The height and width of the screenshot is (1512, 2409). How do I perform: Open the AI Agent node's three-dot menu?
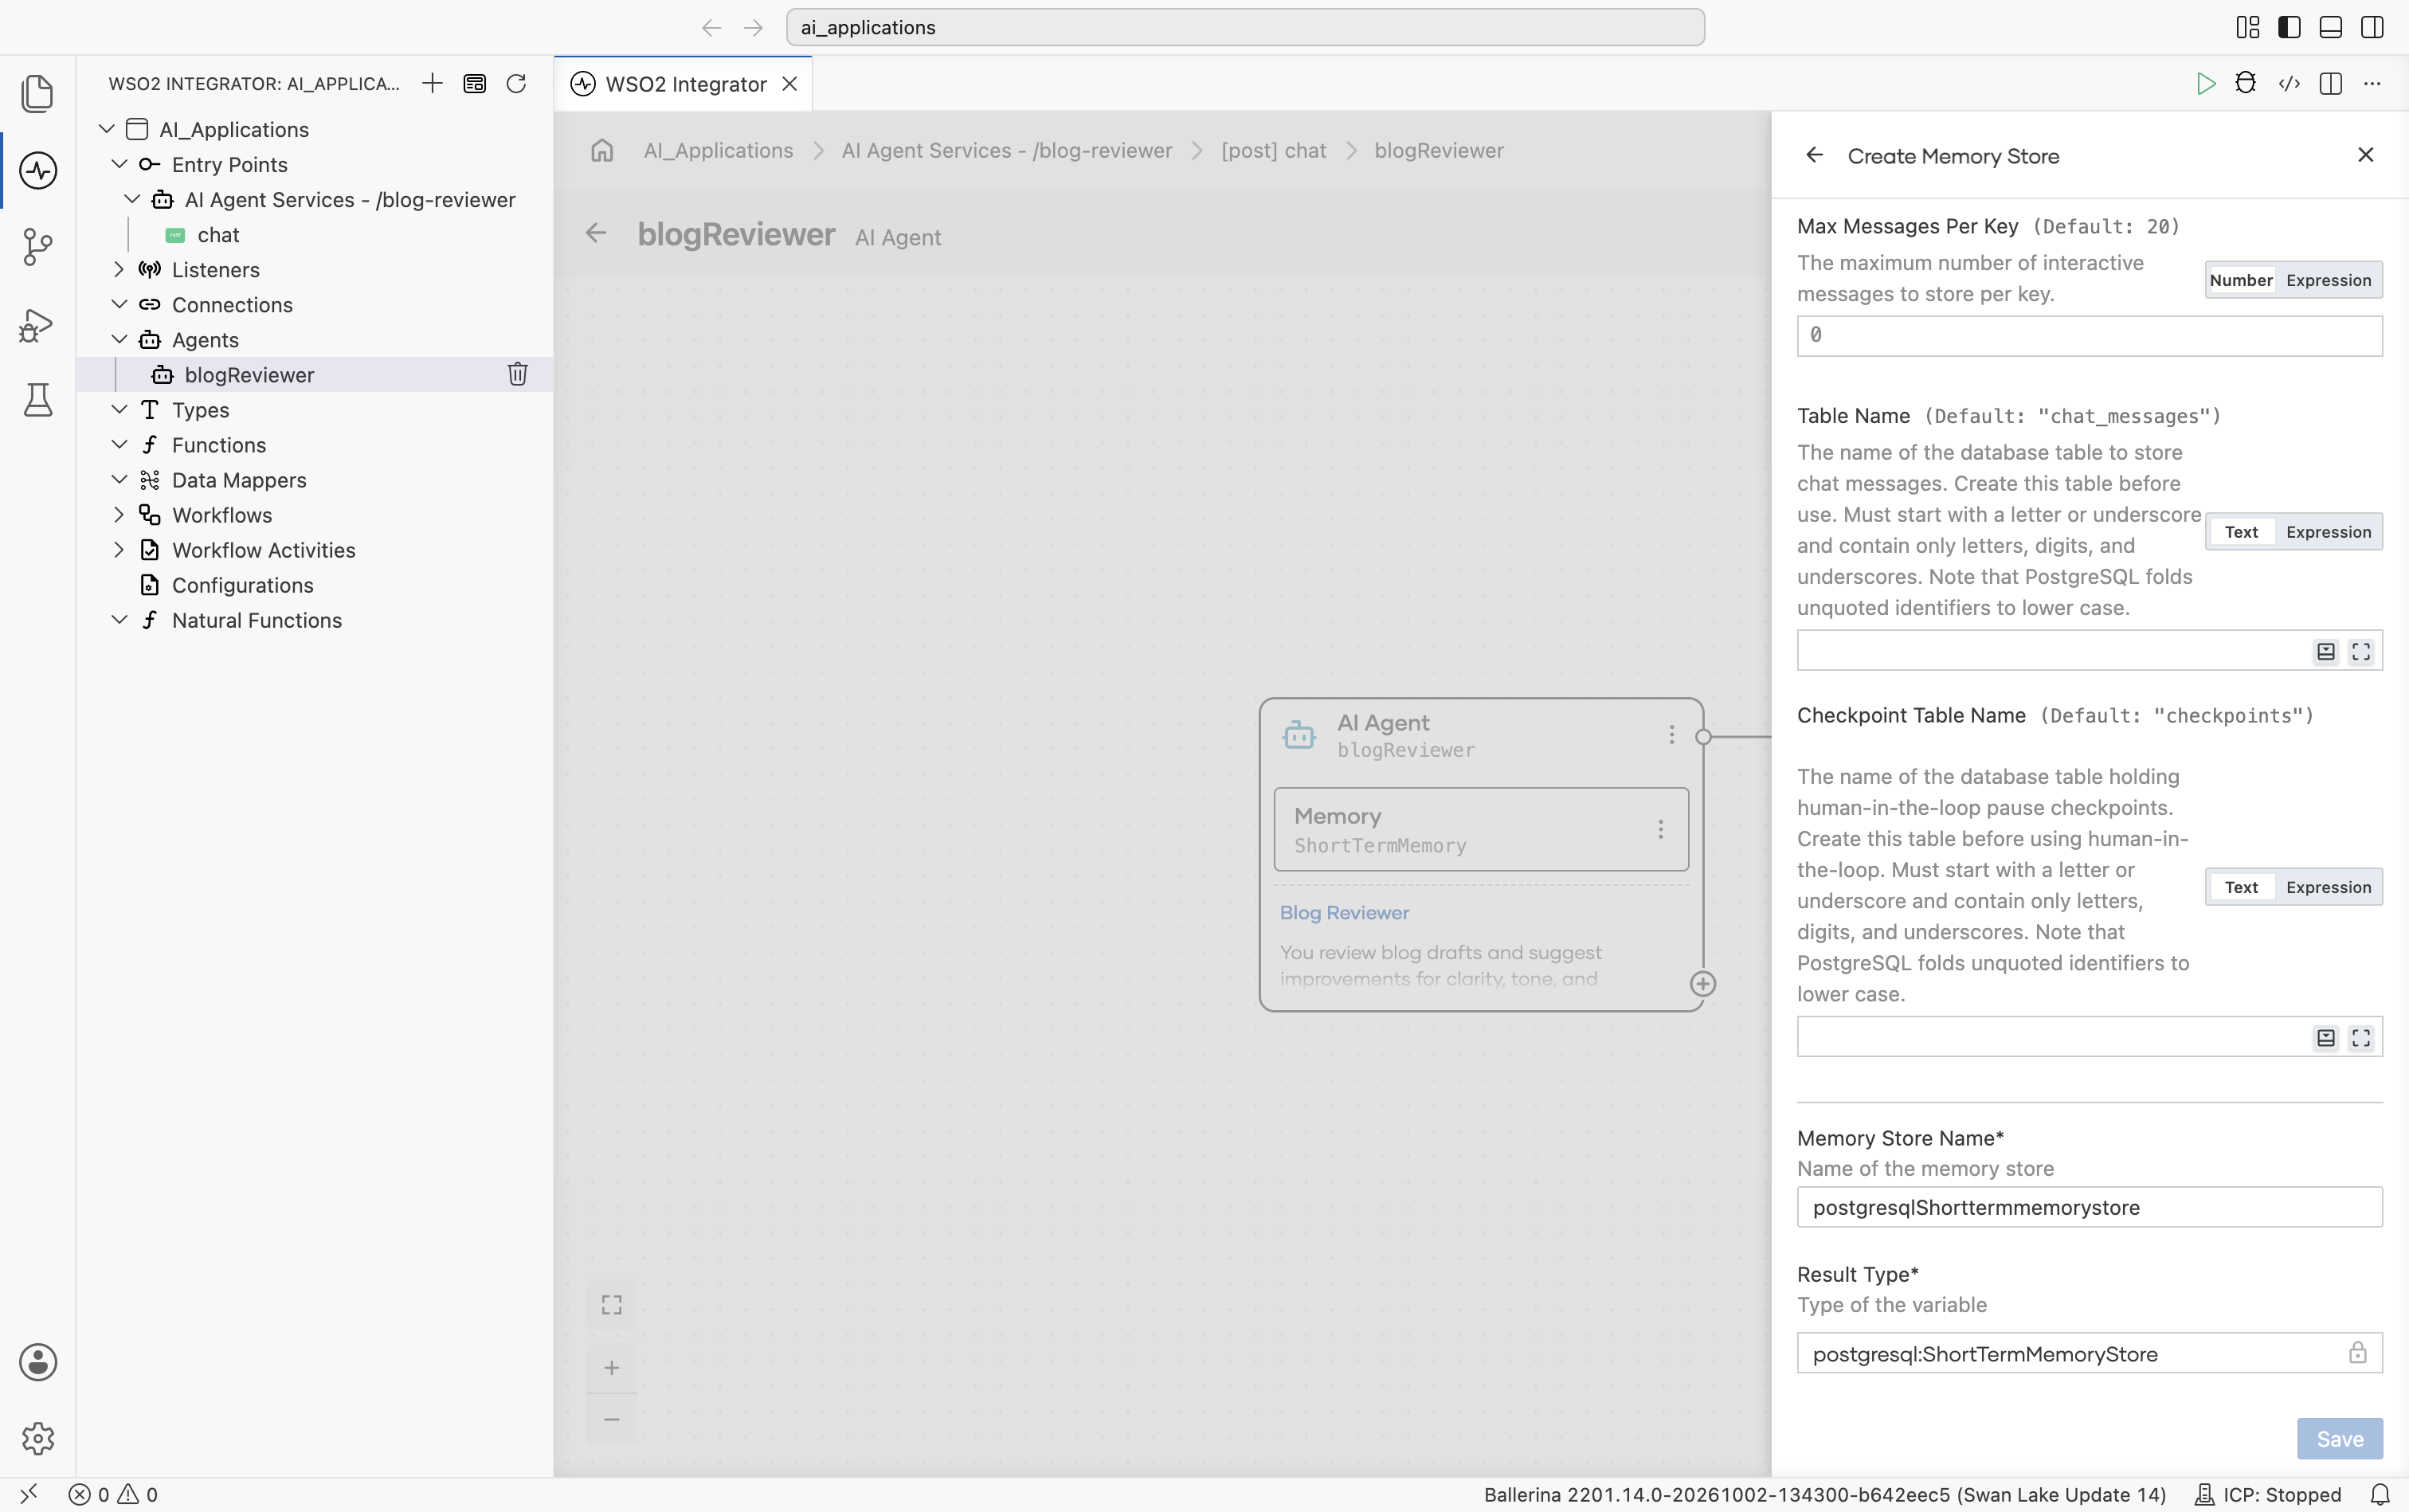coord(1671,735)
